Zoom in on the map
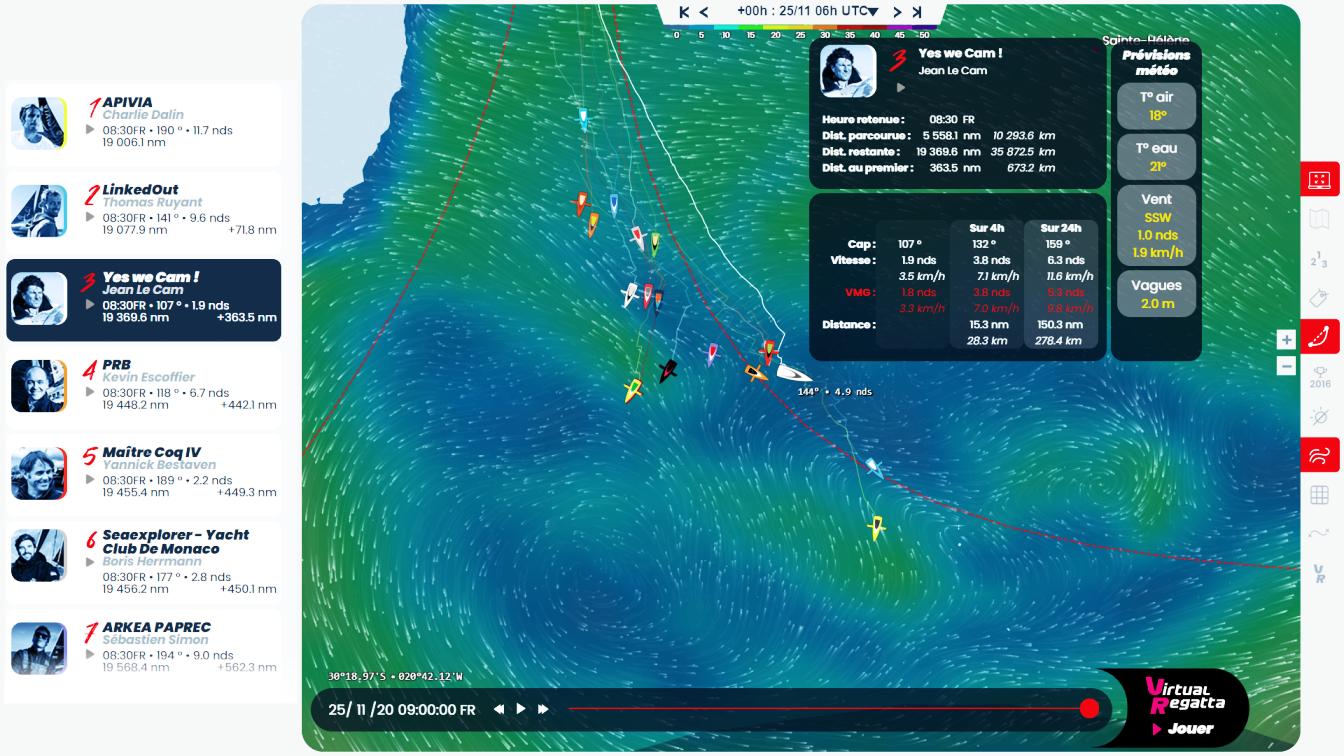1344x756 pixels. (x=1286, y=340)
